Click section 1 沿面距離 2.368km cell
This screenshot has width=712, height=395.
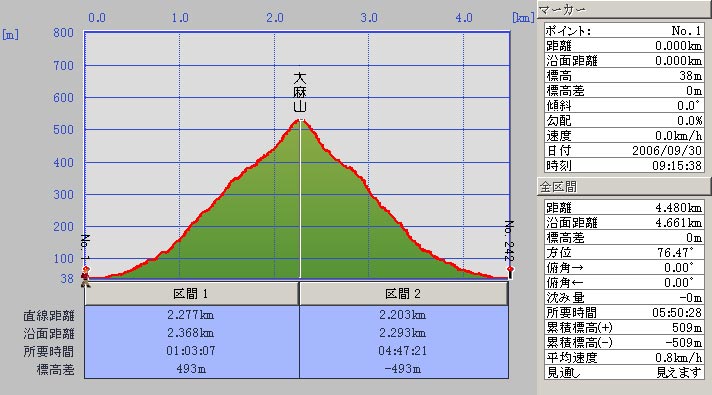[x=191, y=333]
